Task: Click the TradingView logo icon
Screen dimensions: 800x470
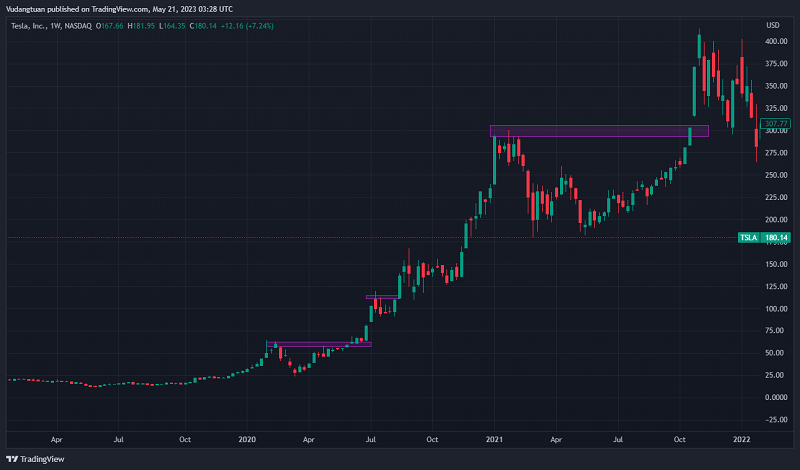Action: point(12,459)
